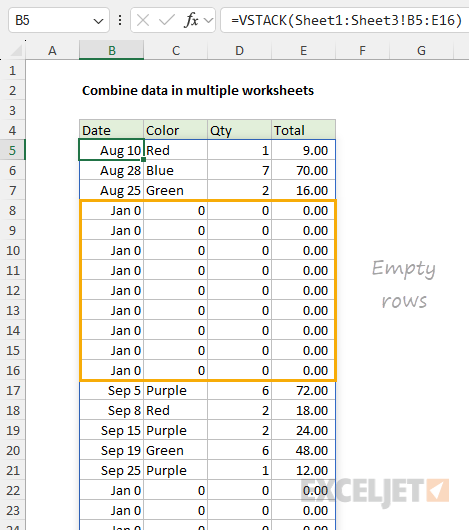Screen dimensions: 469x530
Task: Click the Select All corner triangle
Action: (16, 51)
